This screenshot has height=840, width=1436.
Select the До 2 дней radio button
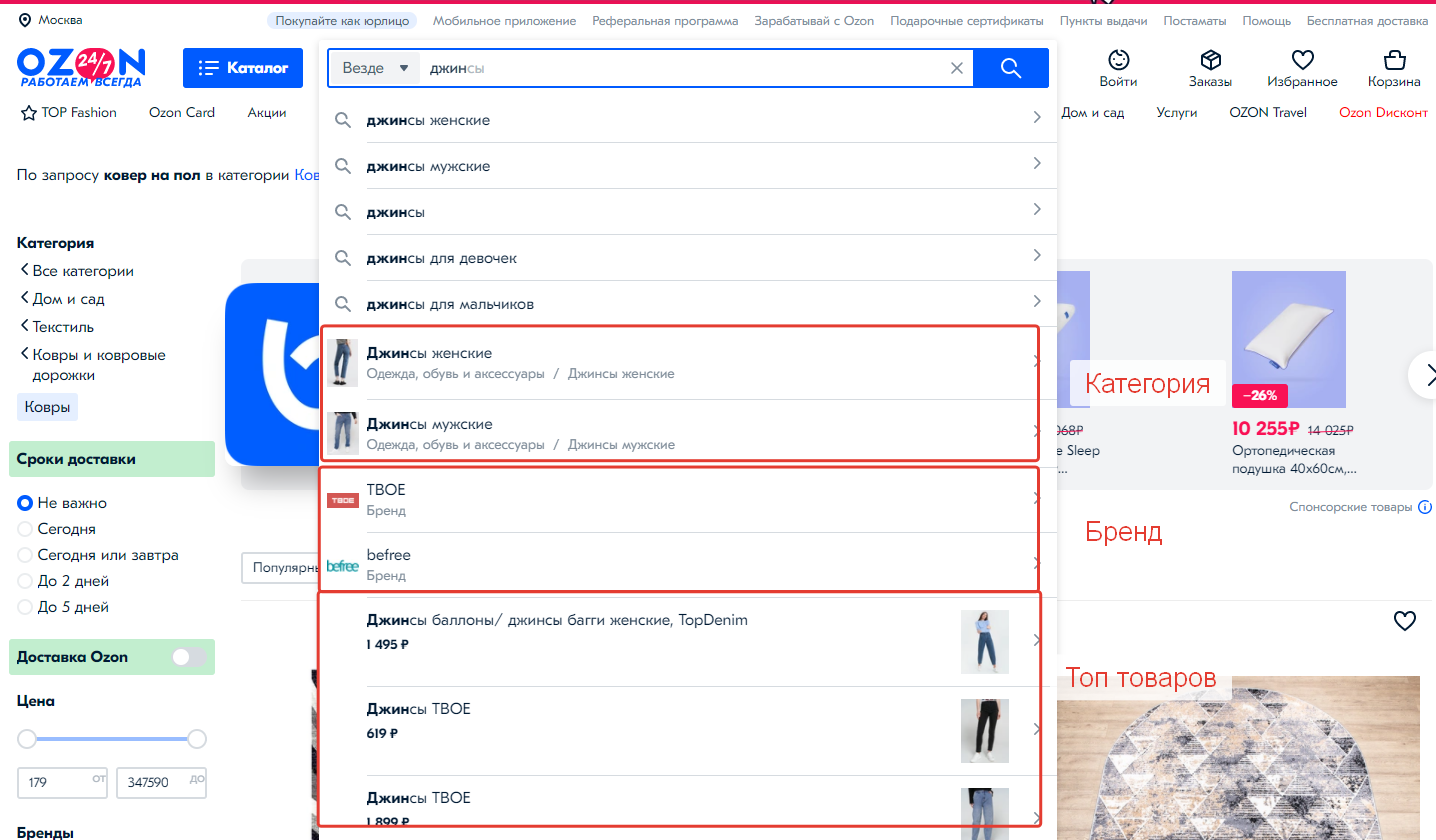click(x=25, y=581)
